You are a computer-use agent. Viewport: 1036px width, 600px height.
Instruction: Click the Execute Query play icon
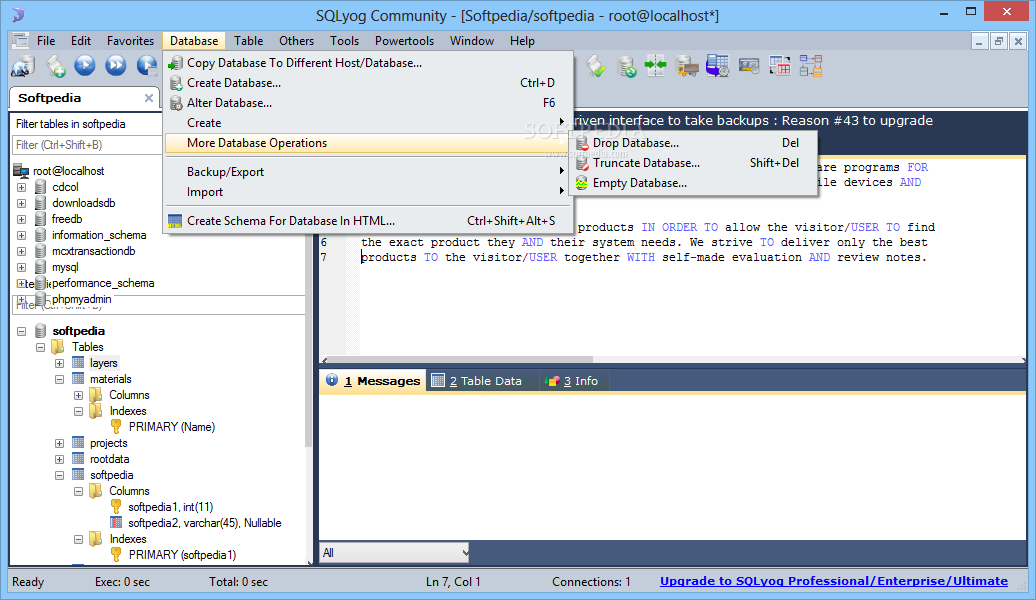point(85,65)
